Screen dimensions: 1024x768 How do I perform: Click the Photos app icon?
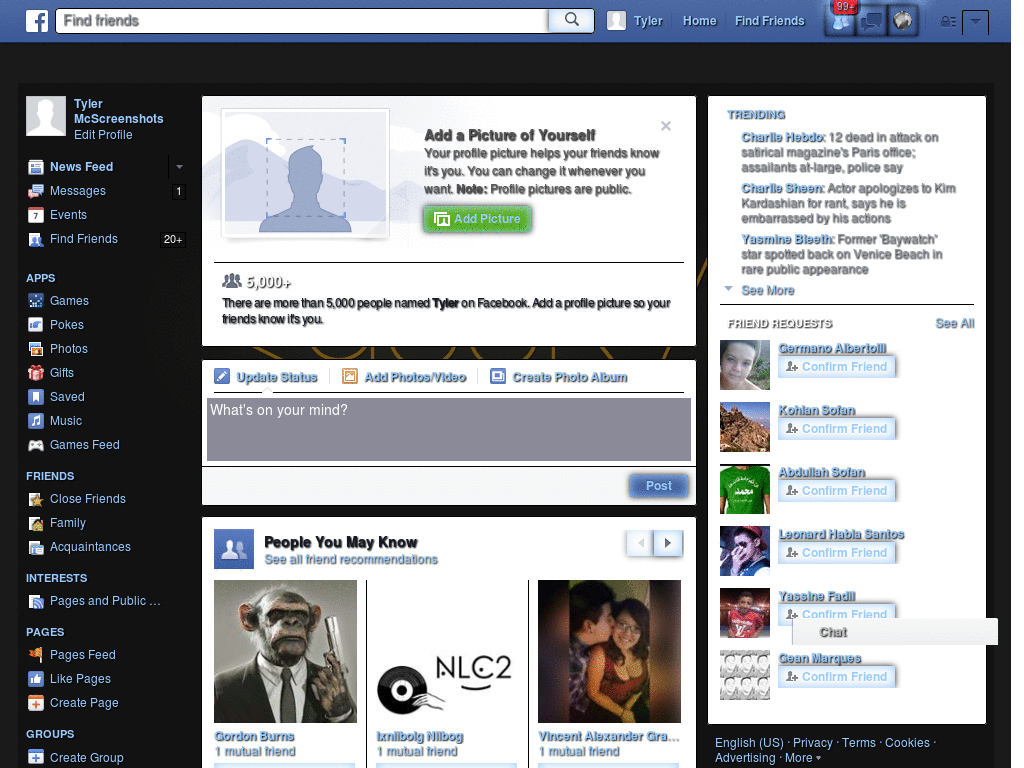tap(36, 349)
